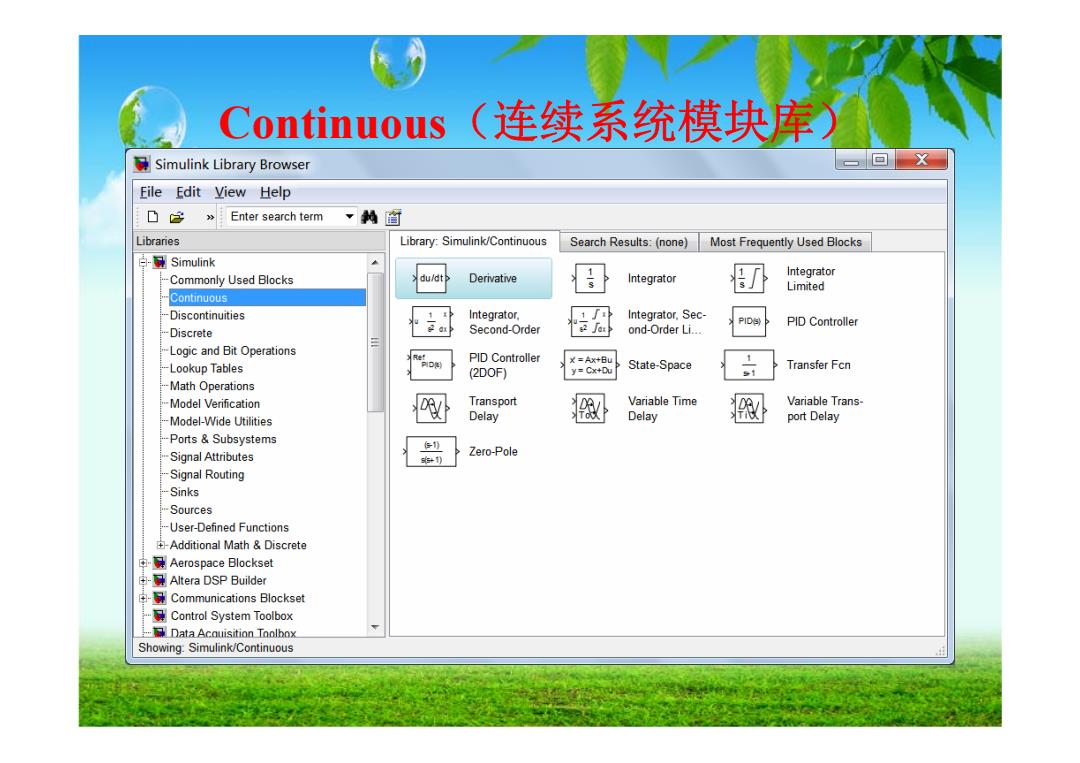Switch to the Search Results tab
This screenshot has width=1080, height=763.
pyautogui.click(x=629, y=242)
